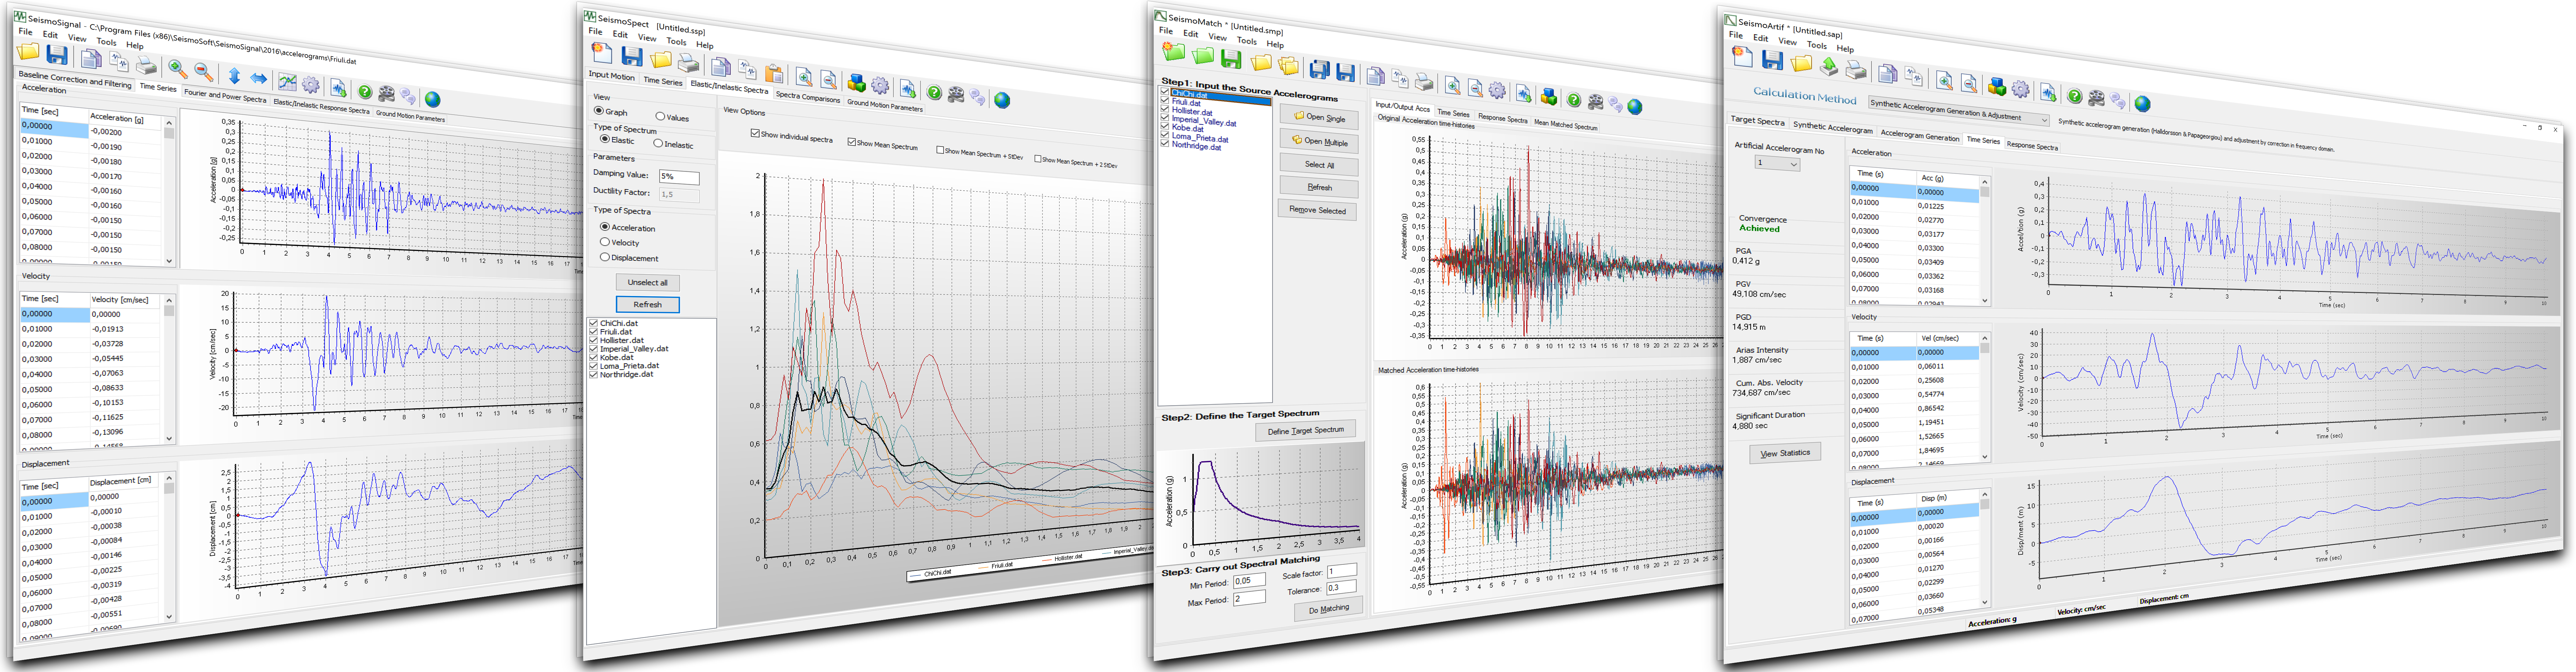Click the green save disk icon in SeismoMatch
This screenshot has height=672, width=2576.
pos(1231,59)
